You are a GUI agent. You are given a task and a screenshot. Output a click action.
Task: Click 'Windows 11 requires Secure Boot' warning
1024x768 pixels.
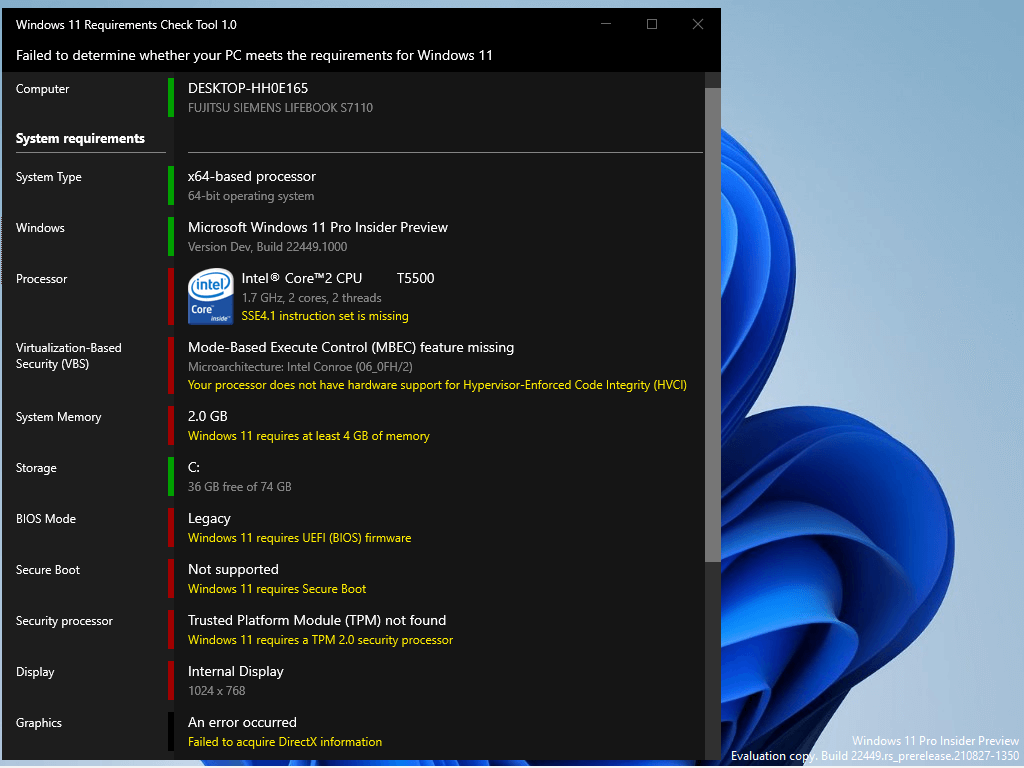click(277, 589)
